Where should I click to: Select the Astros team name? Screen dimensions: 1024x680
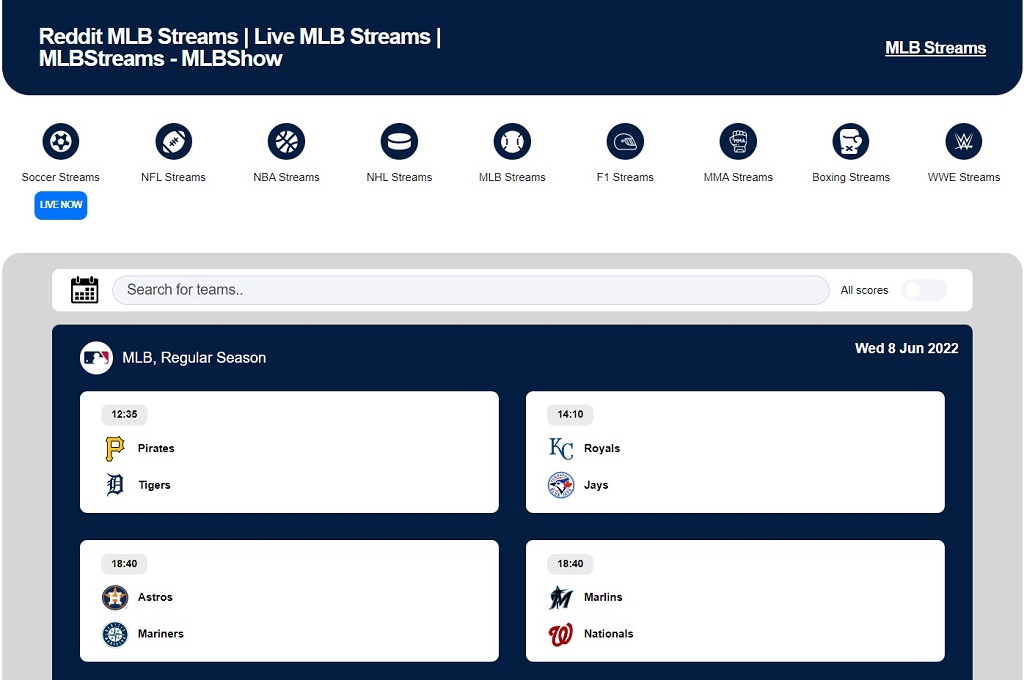point(155,597)
